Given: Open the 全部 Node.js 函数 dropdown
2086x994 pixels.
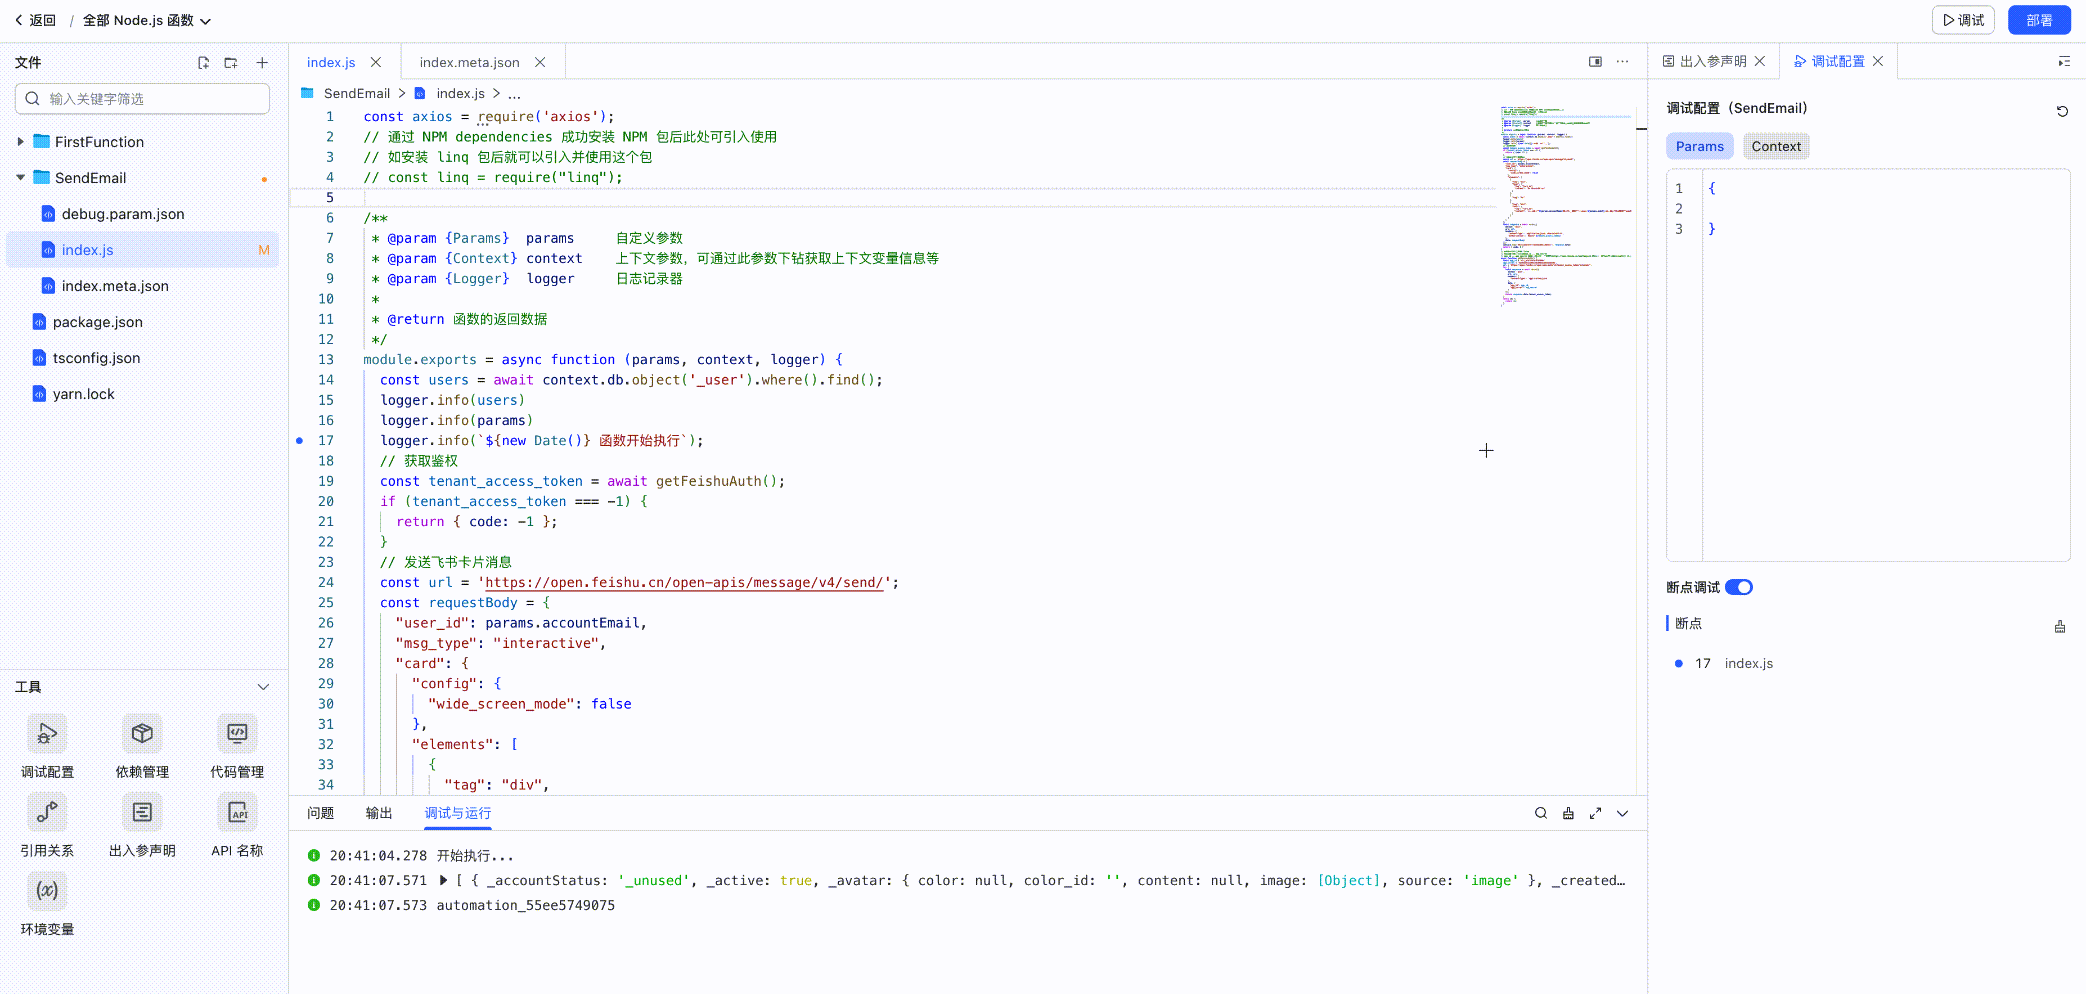Looking at the screenshot, I should point(147,20).
